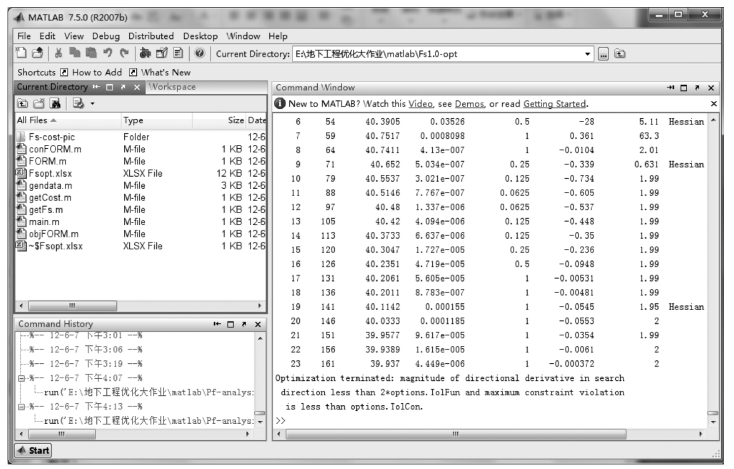Select the main.m file
The width and height of the screenshot is (734, 469).
click(44, 222)
